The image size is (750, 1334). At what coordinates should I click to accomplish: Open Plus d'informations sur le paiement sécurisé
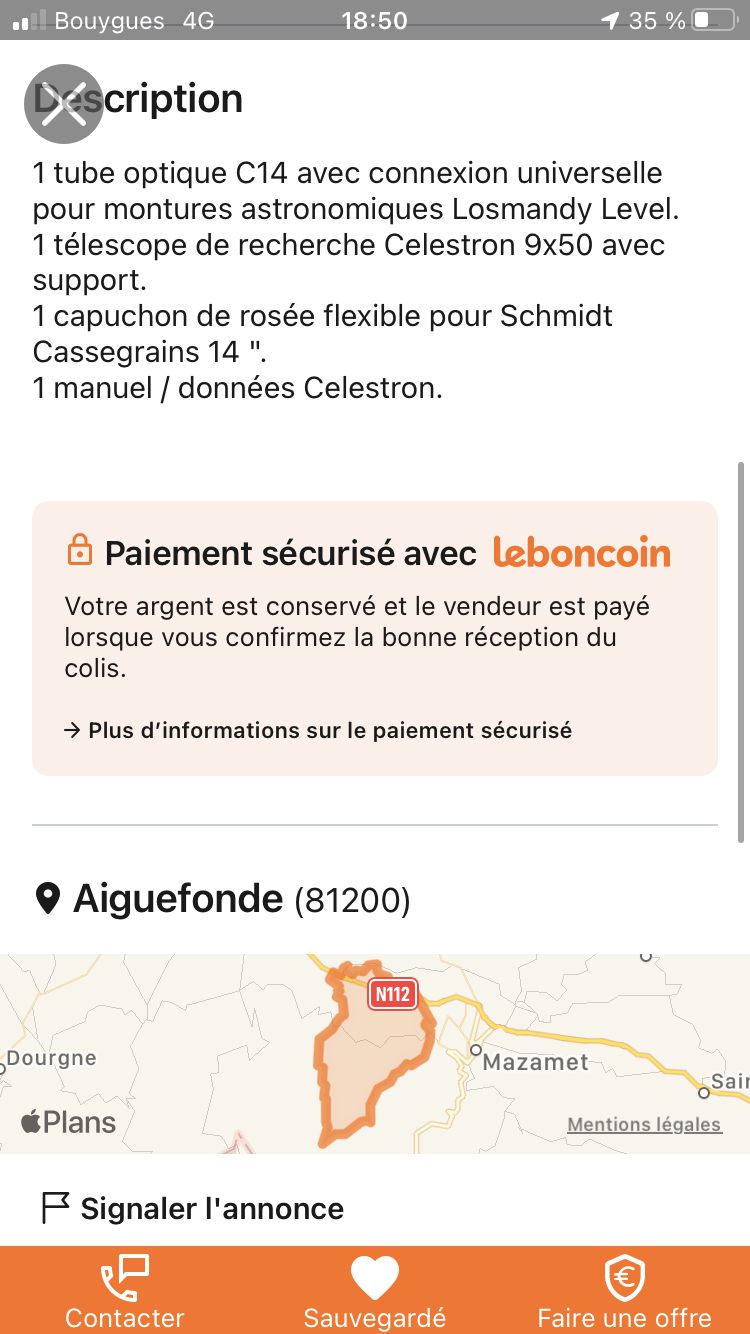pos(318,731)
